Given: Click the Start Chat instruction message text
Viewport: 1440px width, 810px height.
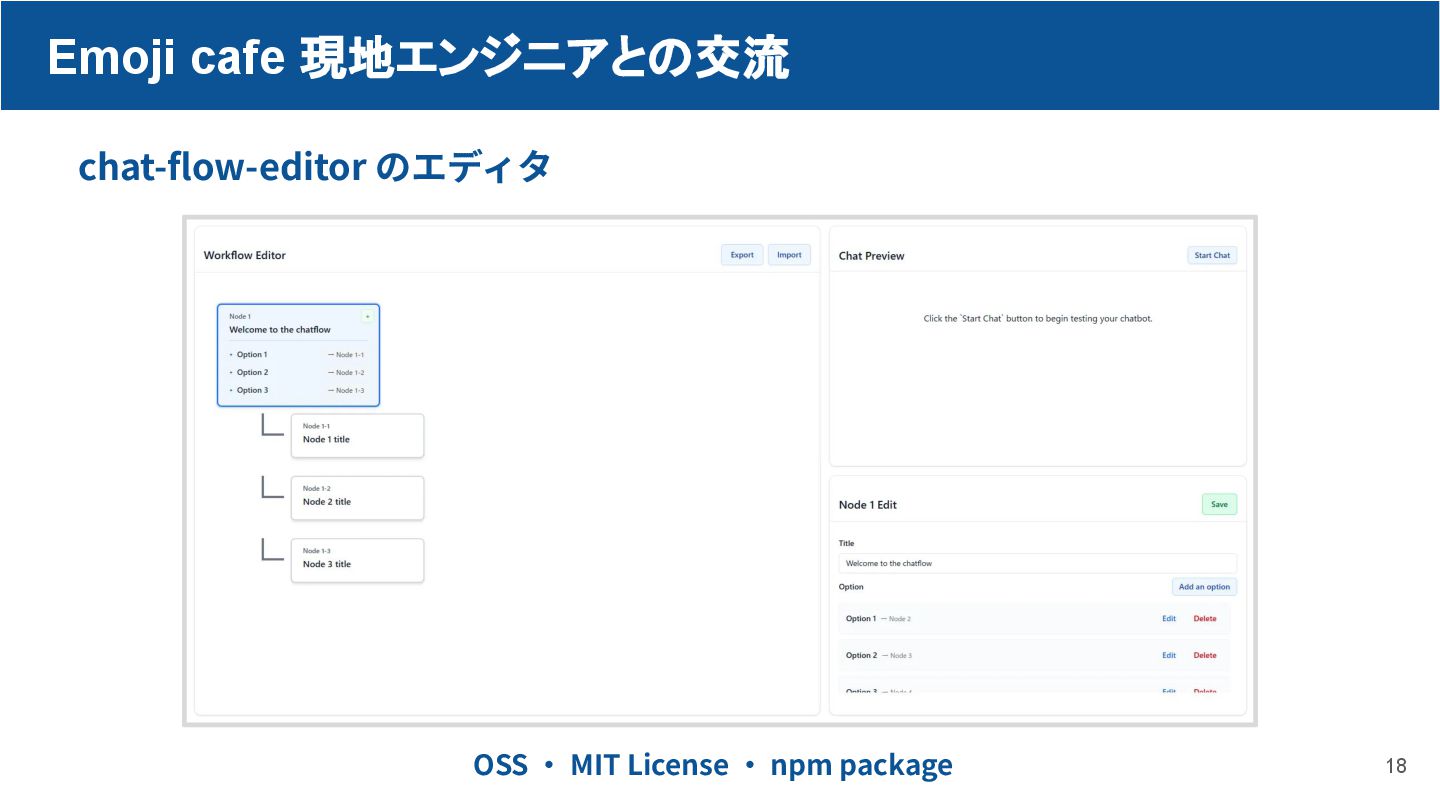Looking at the screenshot, I should point(1038,319).
